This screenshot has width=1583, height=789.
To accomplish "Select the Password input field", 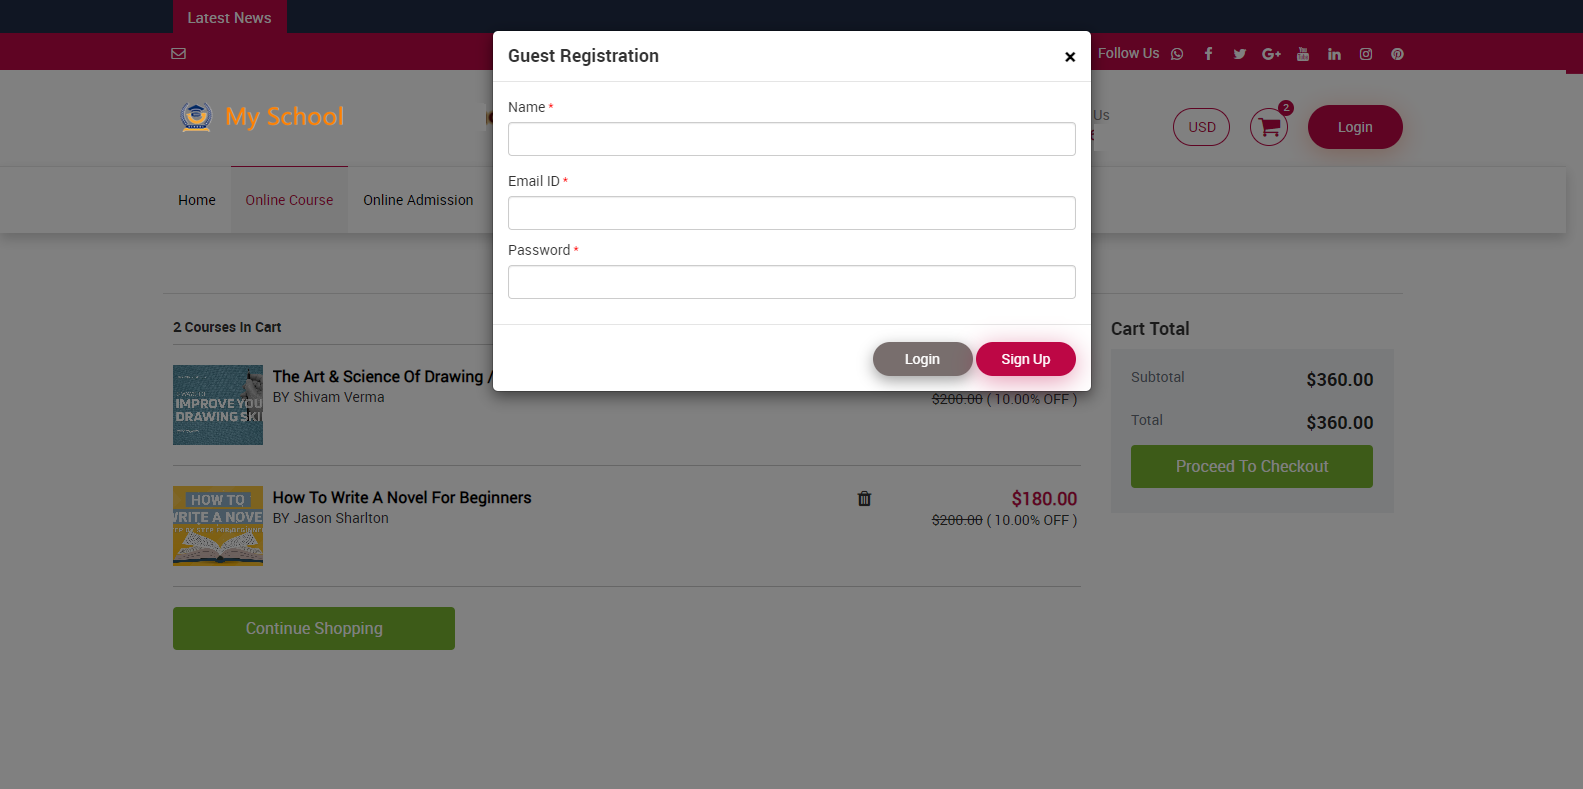I will point(791,282).
